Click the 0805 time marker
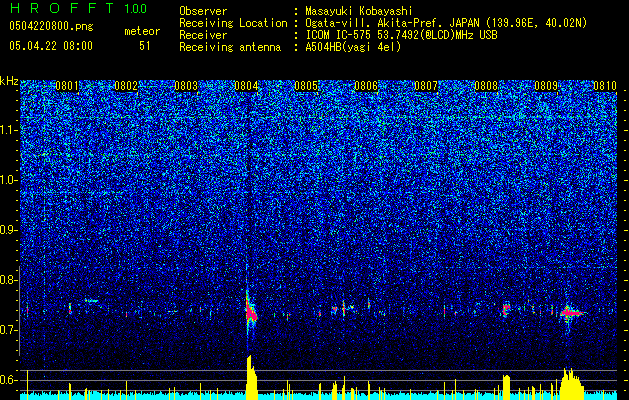Viewport: 629px width, 400px height. 306,86
